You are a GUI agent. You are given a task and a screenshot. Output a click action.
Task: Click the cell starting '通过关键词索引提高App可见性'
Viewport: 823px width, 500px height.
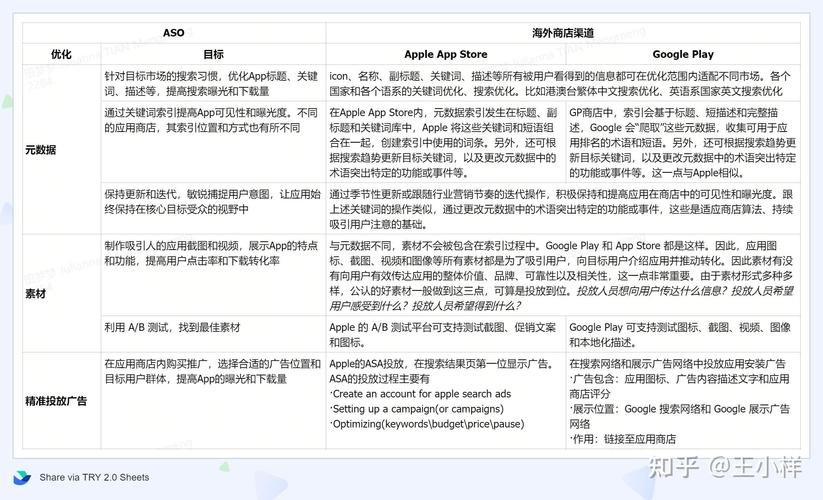pos(213,142)
